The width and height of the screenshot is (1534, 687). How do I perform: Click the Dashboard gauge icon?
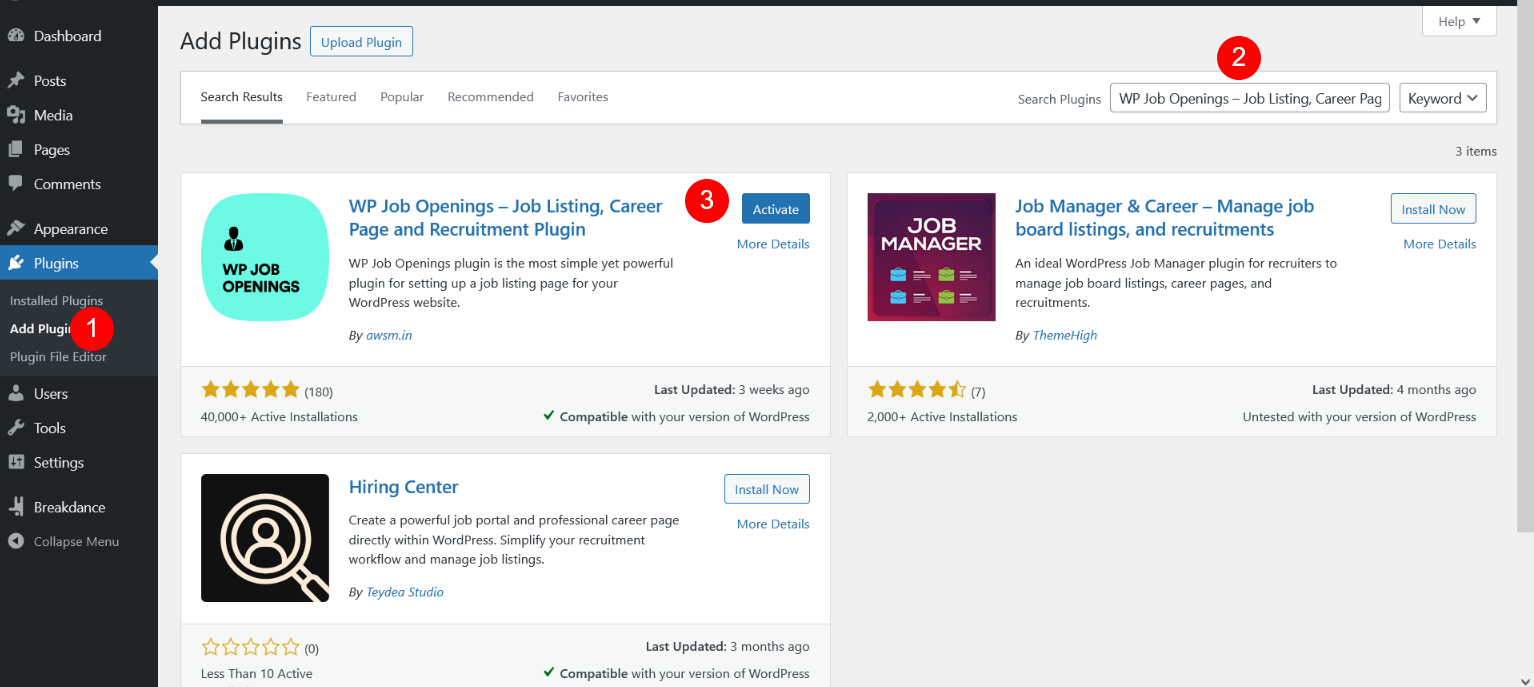pos(16,36)
